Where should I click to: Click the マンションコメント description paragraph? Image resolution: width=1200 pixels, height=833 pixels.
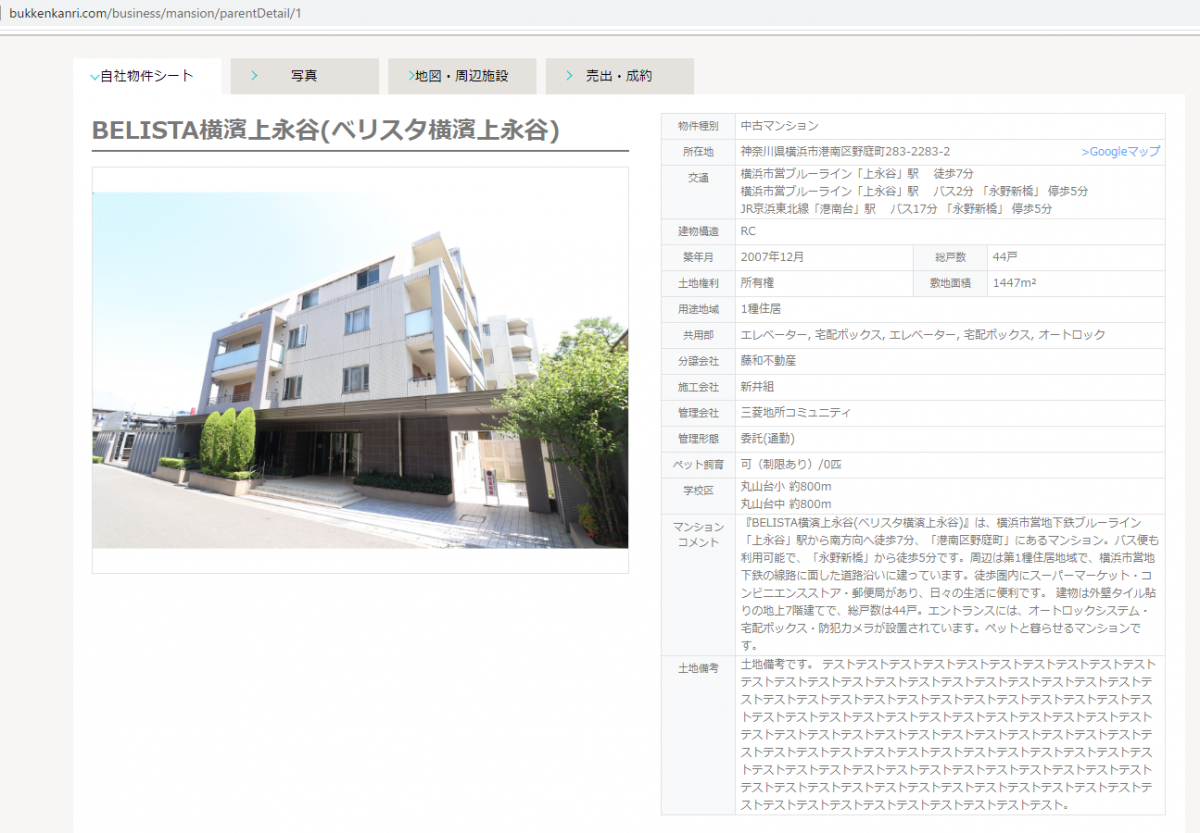[948, 584]
